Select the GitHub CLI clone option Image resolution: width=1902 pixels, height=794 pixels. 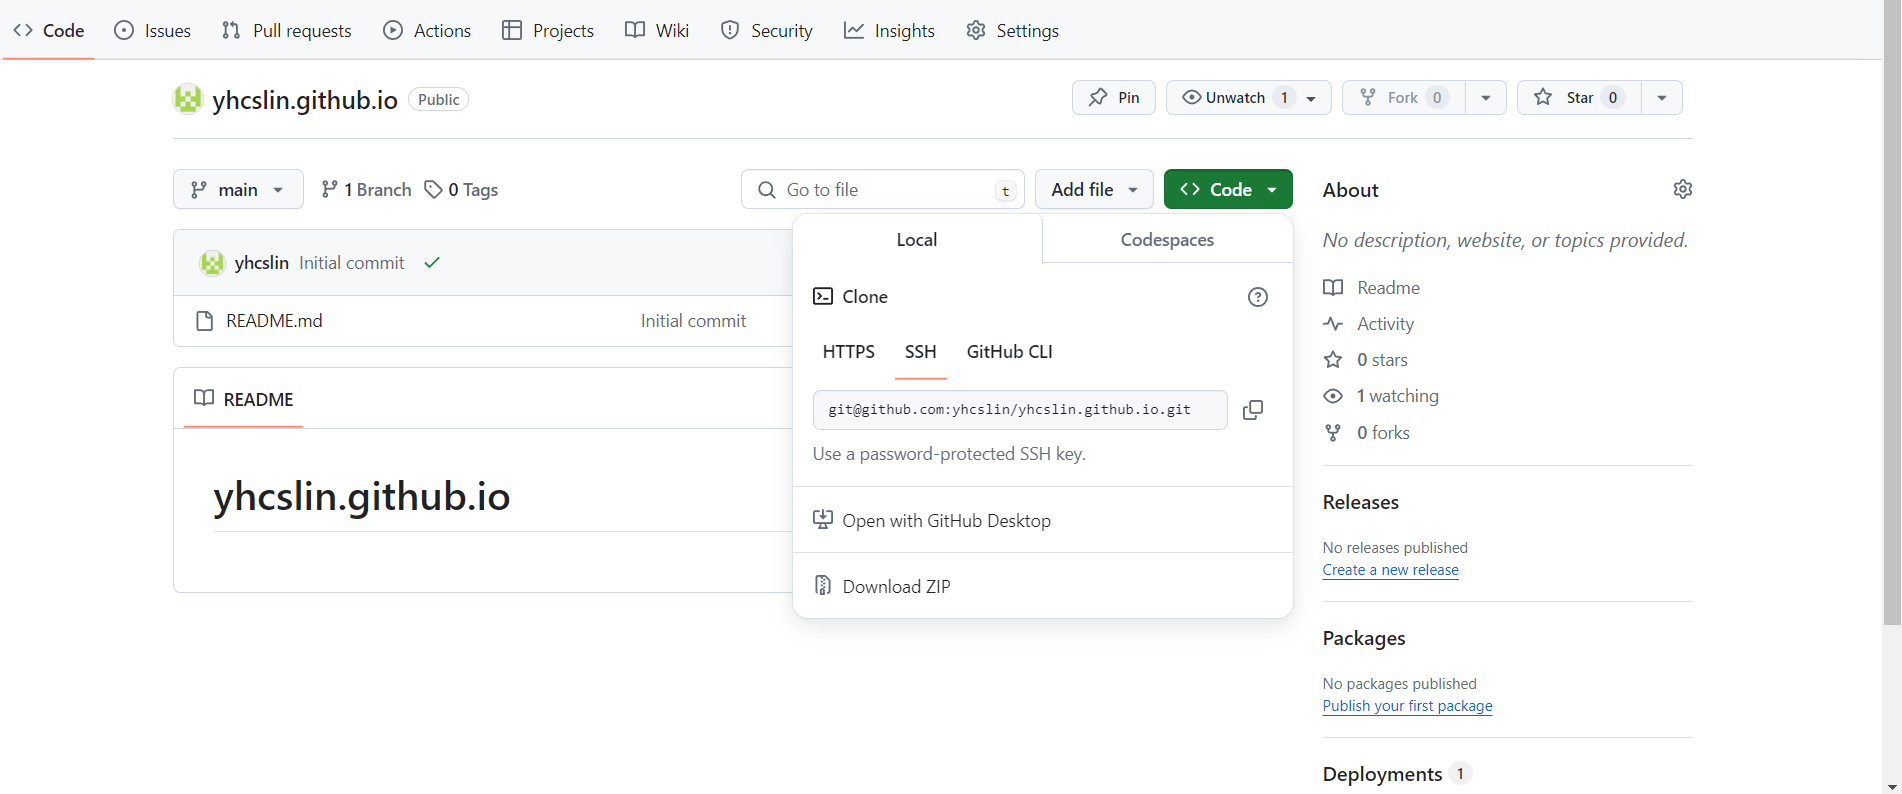click(1009, 352)
